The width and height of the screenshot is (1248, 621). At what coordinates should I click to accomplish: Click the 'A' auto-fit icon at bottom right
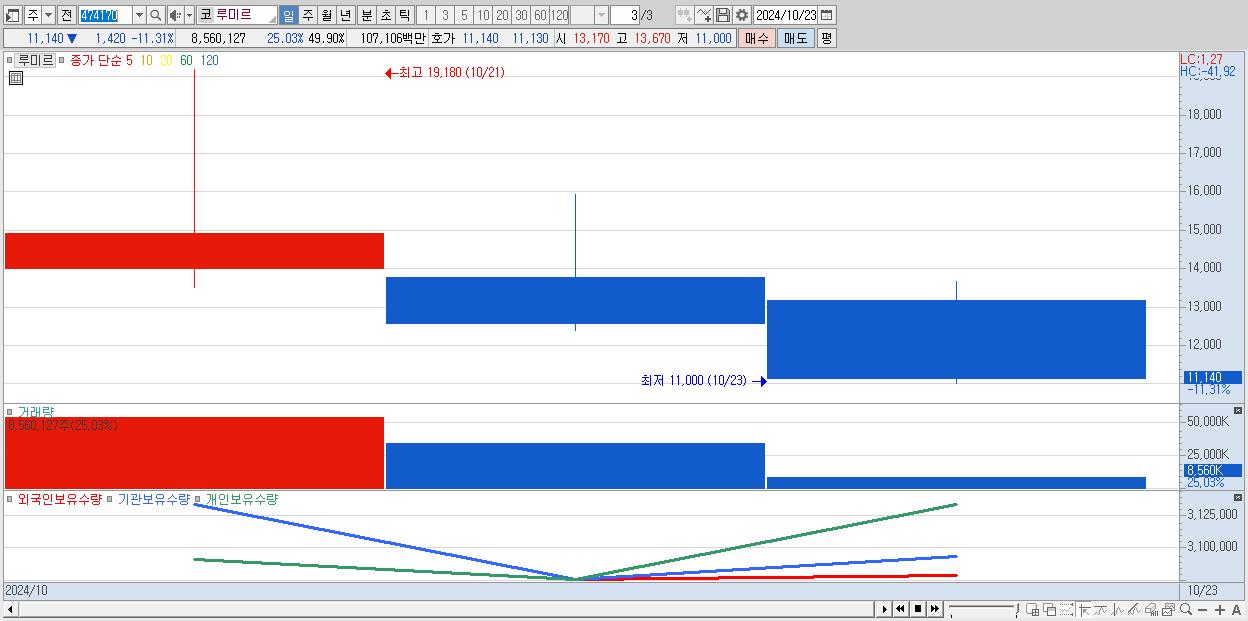point(1236,610)
